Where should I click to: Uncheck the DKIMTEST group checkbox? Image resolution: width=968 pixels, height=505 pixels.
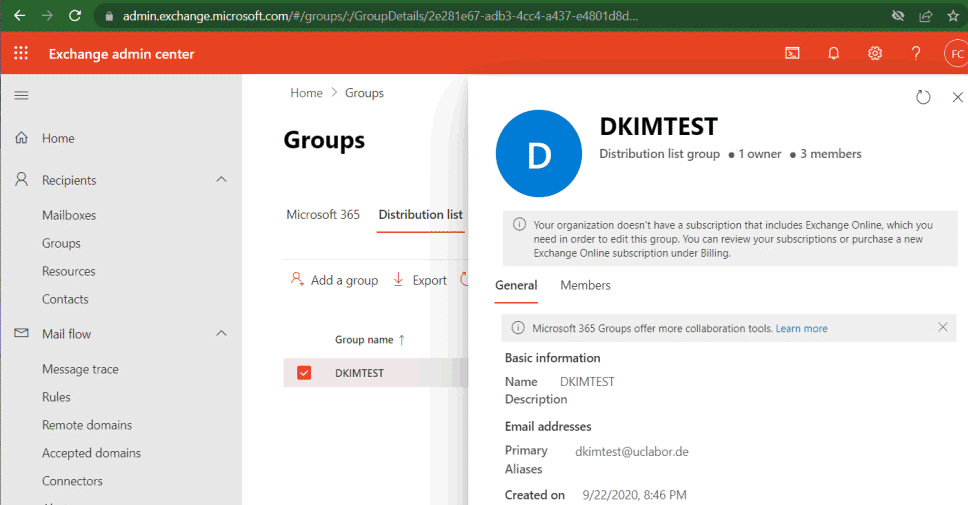[304, 373]
